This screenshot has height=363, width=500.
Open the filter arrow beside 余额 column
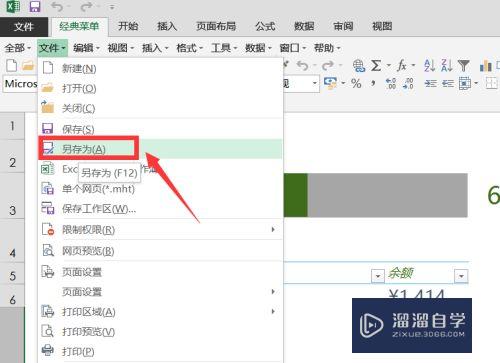461,276
